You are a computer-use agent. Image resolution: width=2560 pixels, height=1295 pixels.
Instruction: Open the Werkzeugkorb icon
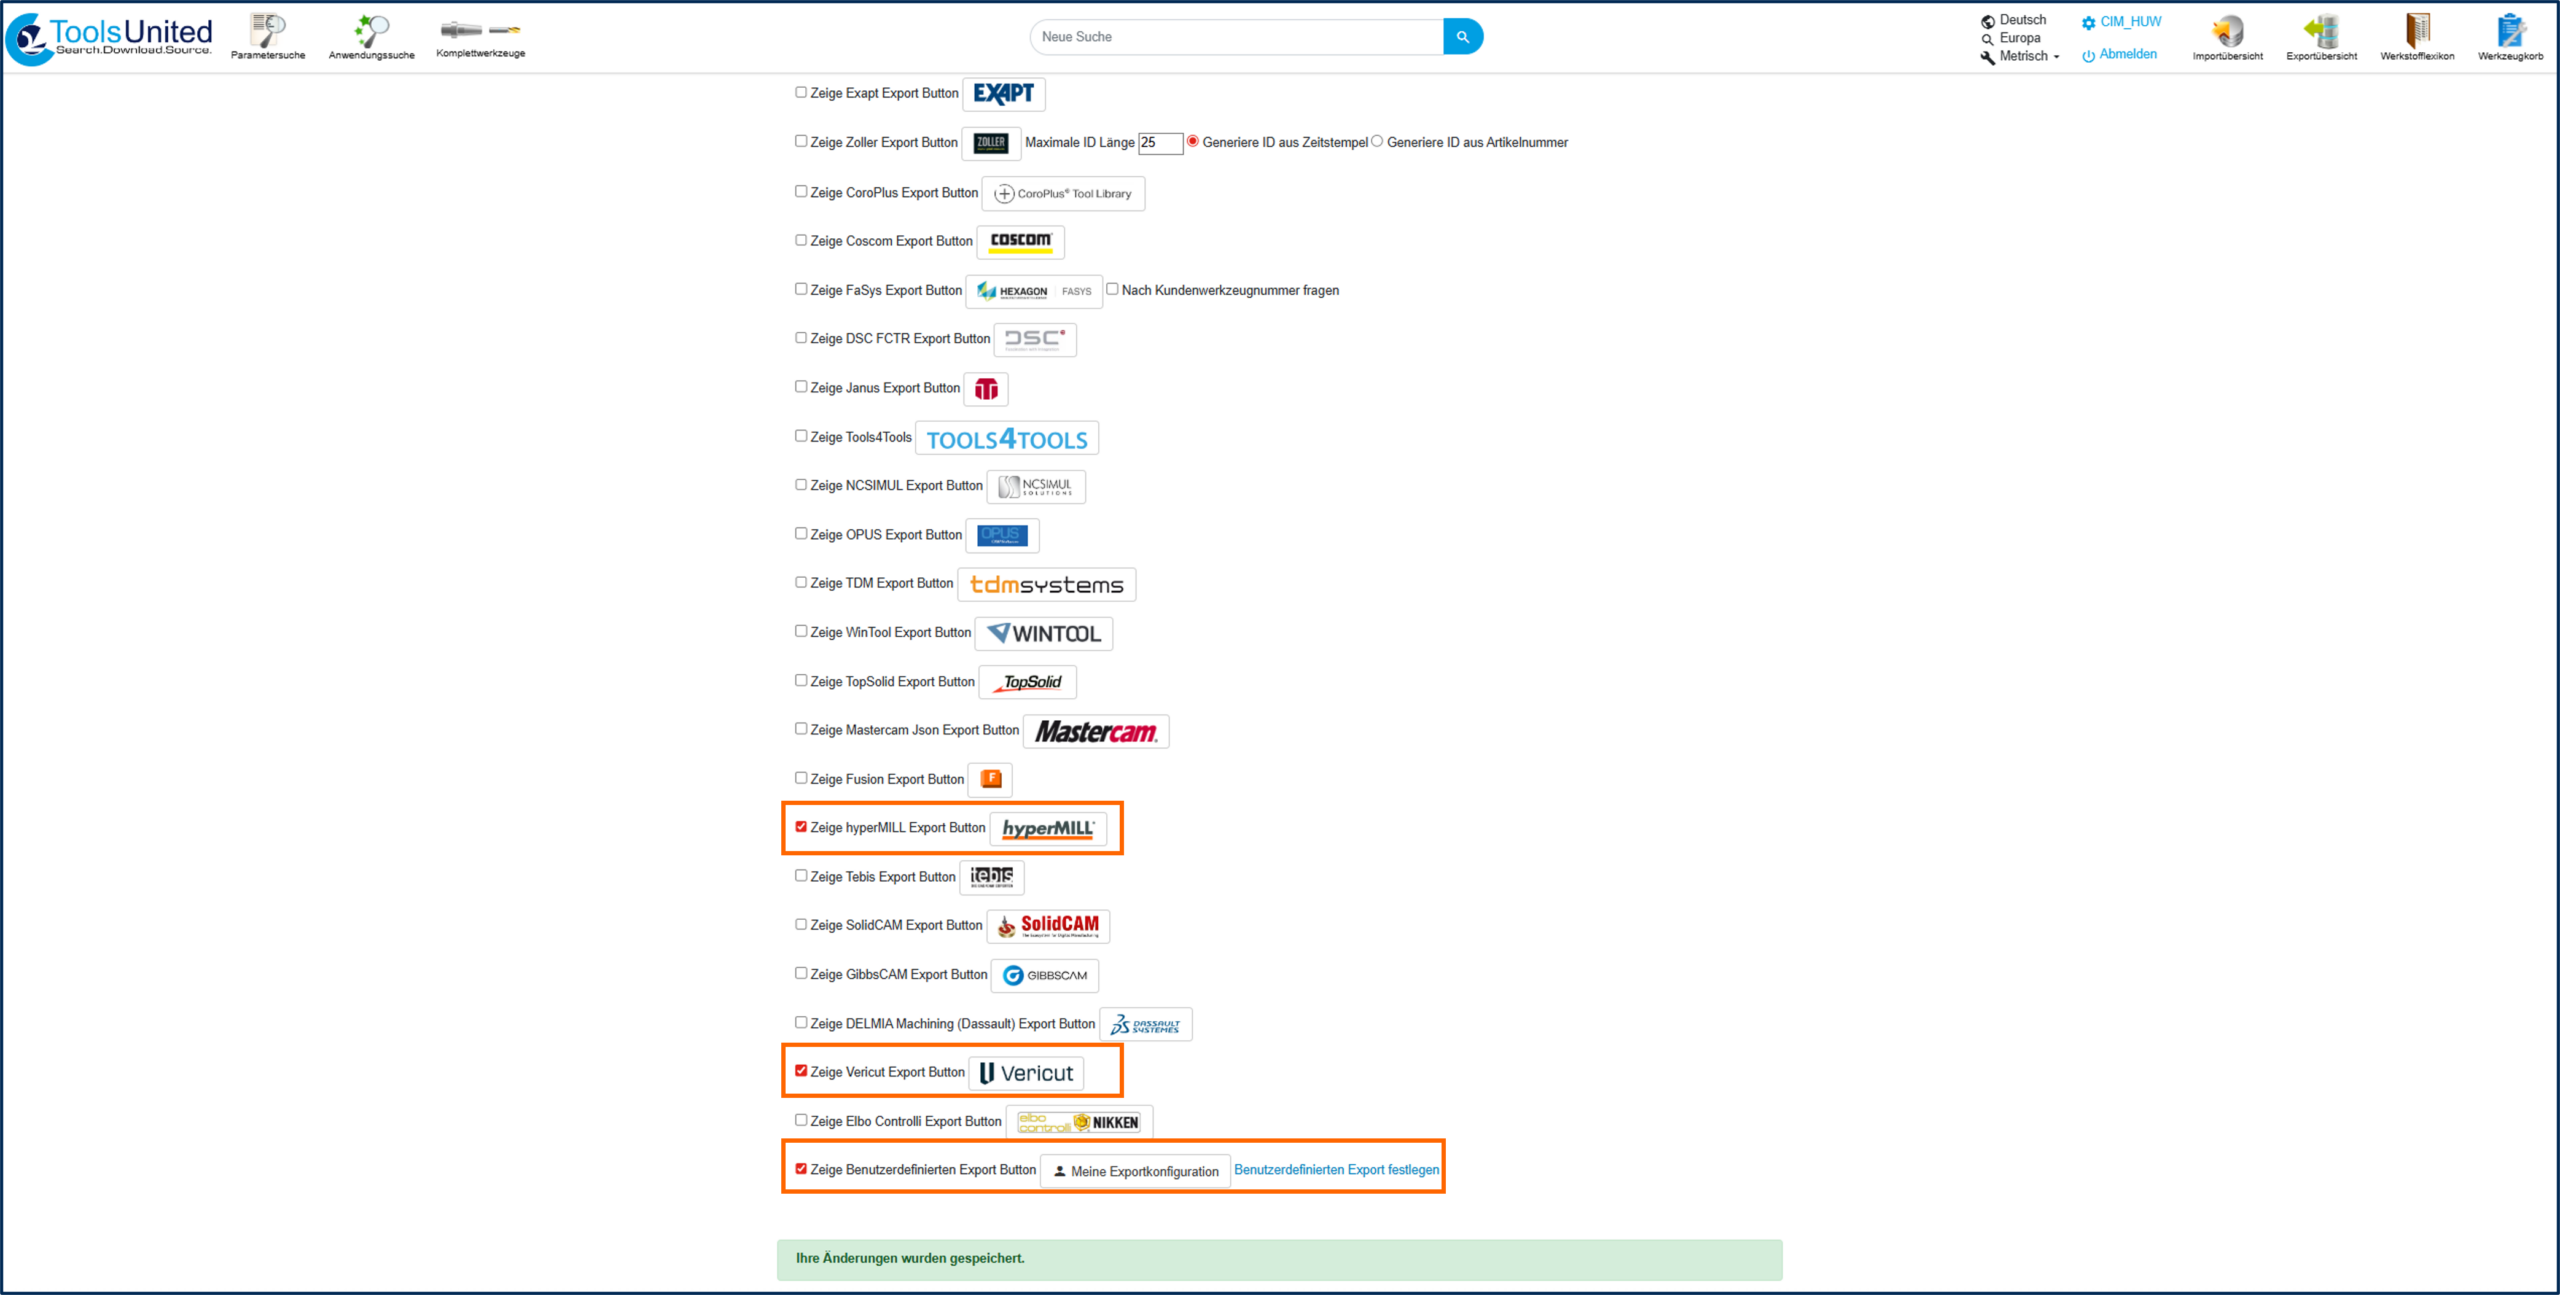click(x=2510, y=37)
